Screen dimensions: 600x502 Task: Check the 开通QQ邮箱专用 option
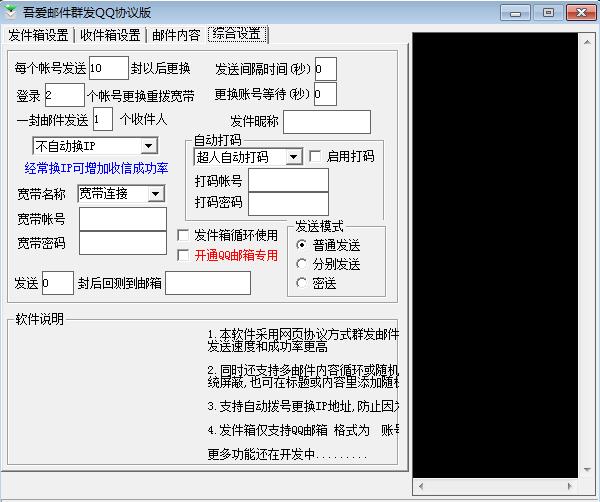(x=183, y=255)
